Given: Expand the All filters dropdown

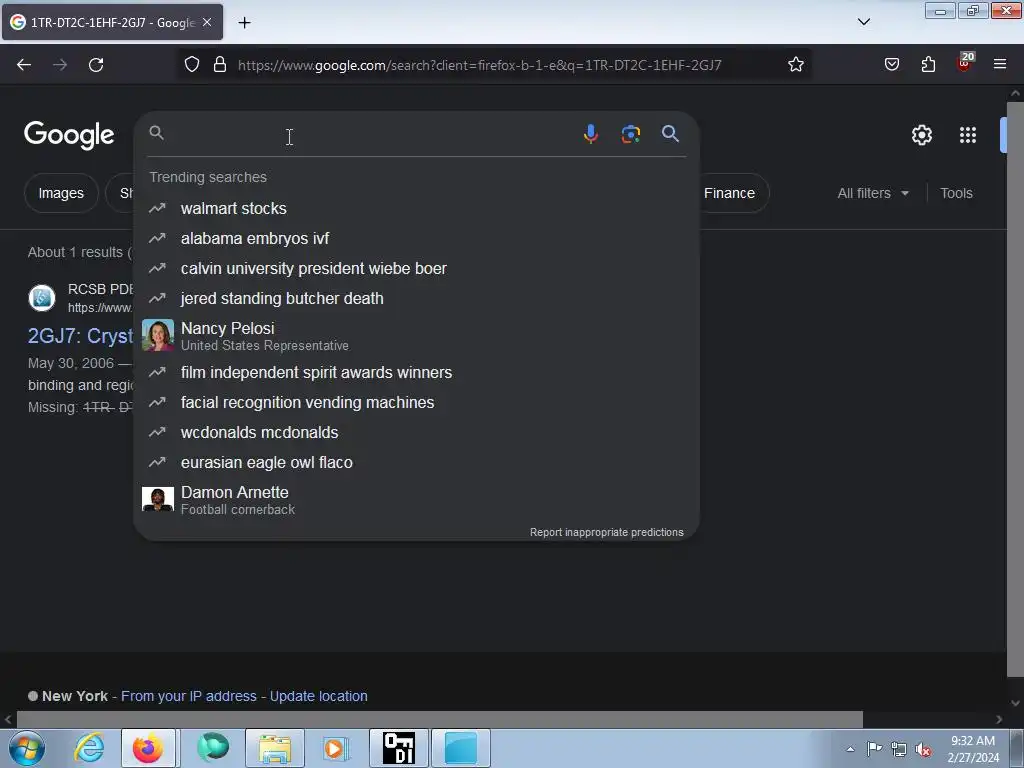Looking at the screenshot, I should 873,193.
